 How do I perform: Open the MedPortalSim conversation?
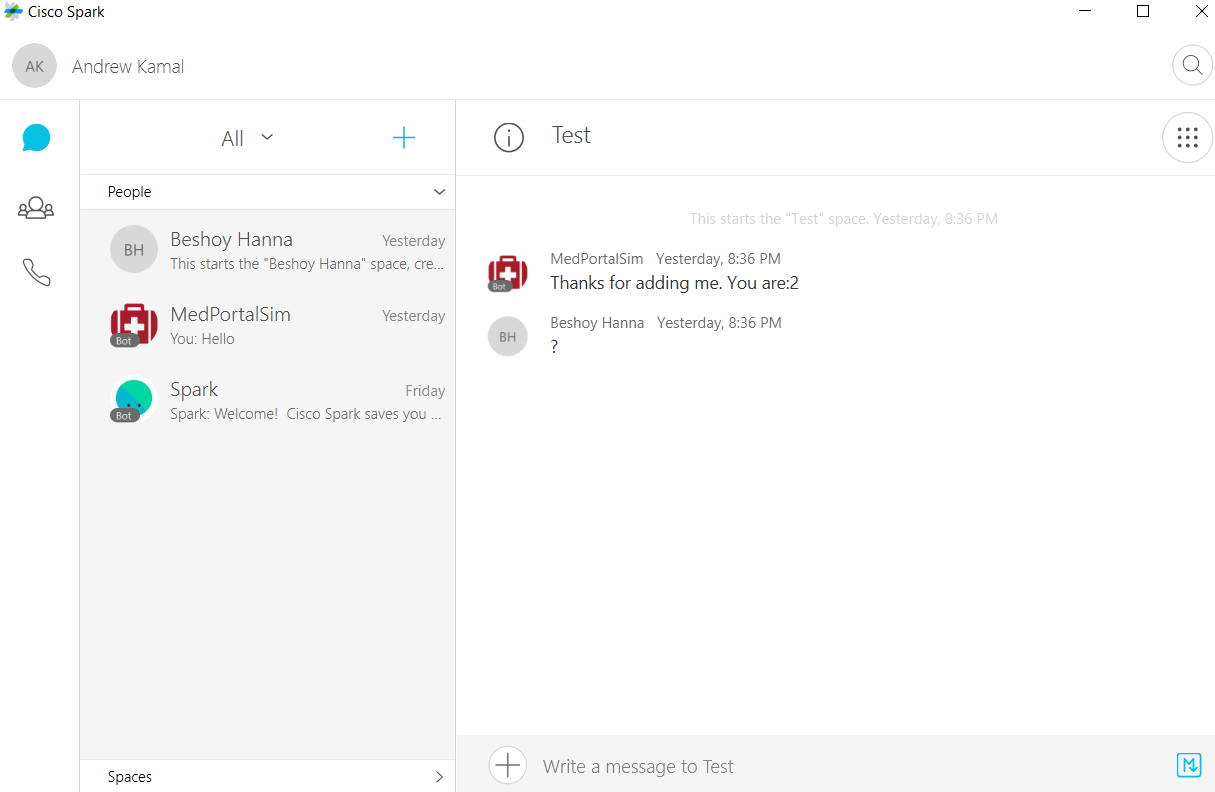pyautogui.click(x=267, y=325)
